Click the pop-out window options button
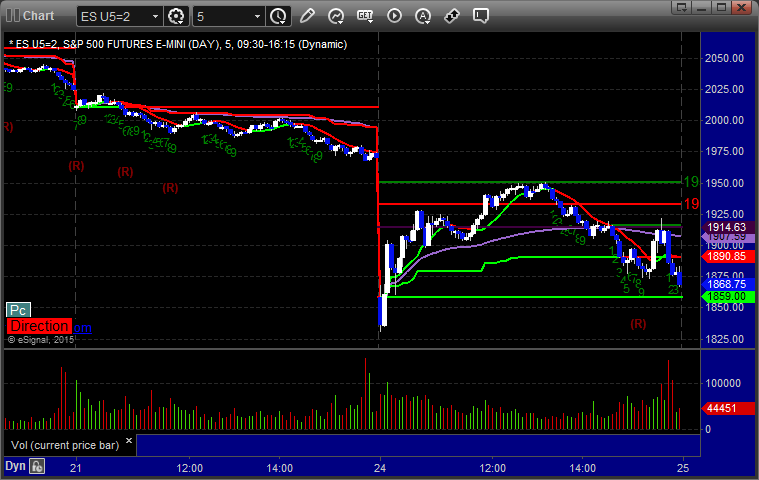The image size is (759, 480). click(682, 7)
